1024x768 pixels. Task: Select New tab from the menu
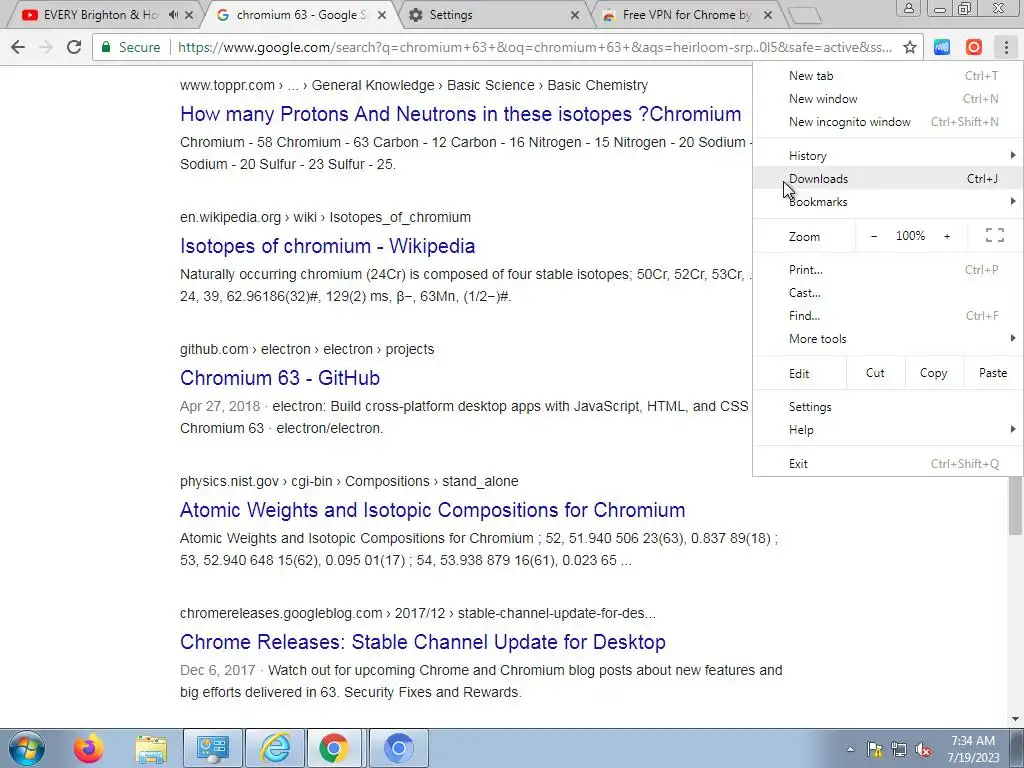coord(888,76)
